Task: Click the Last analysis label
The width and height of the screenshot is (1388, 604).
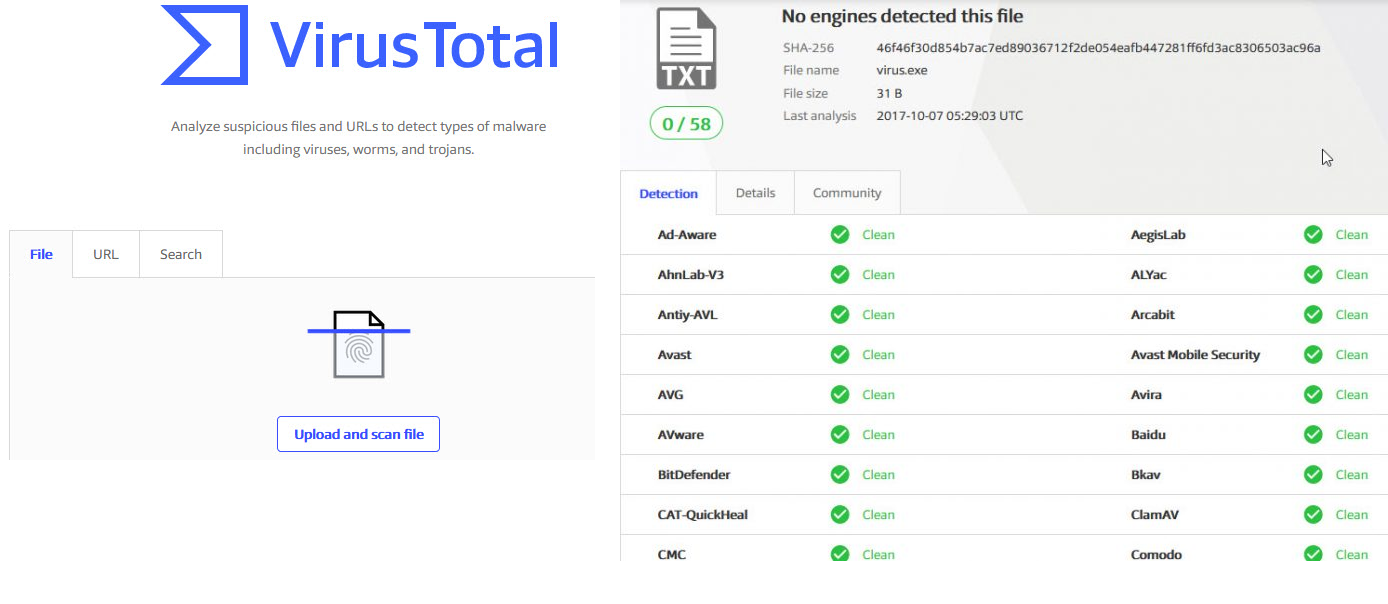Action: coord(819,116)
